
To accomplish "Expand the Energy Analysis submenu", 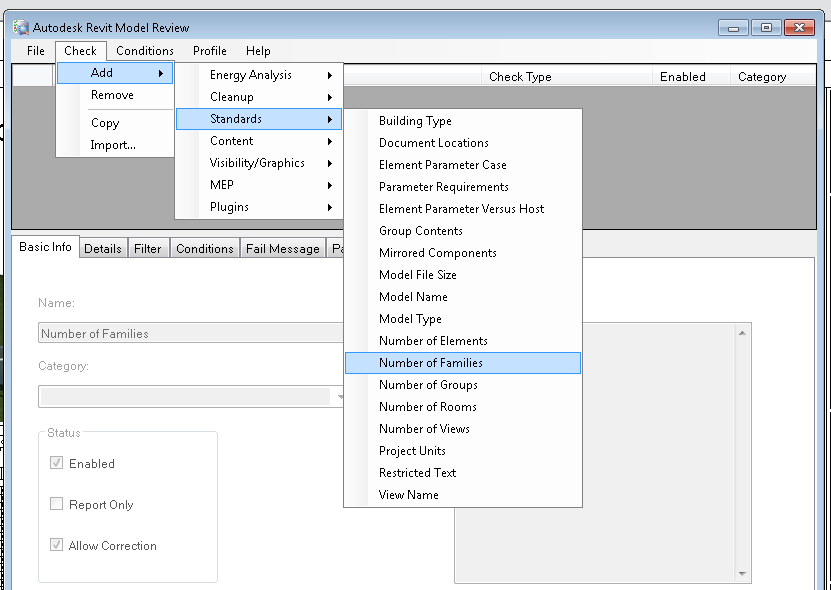I will click(x=259, y=75).
